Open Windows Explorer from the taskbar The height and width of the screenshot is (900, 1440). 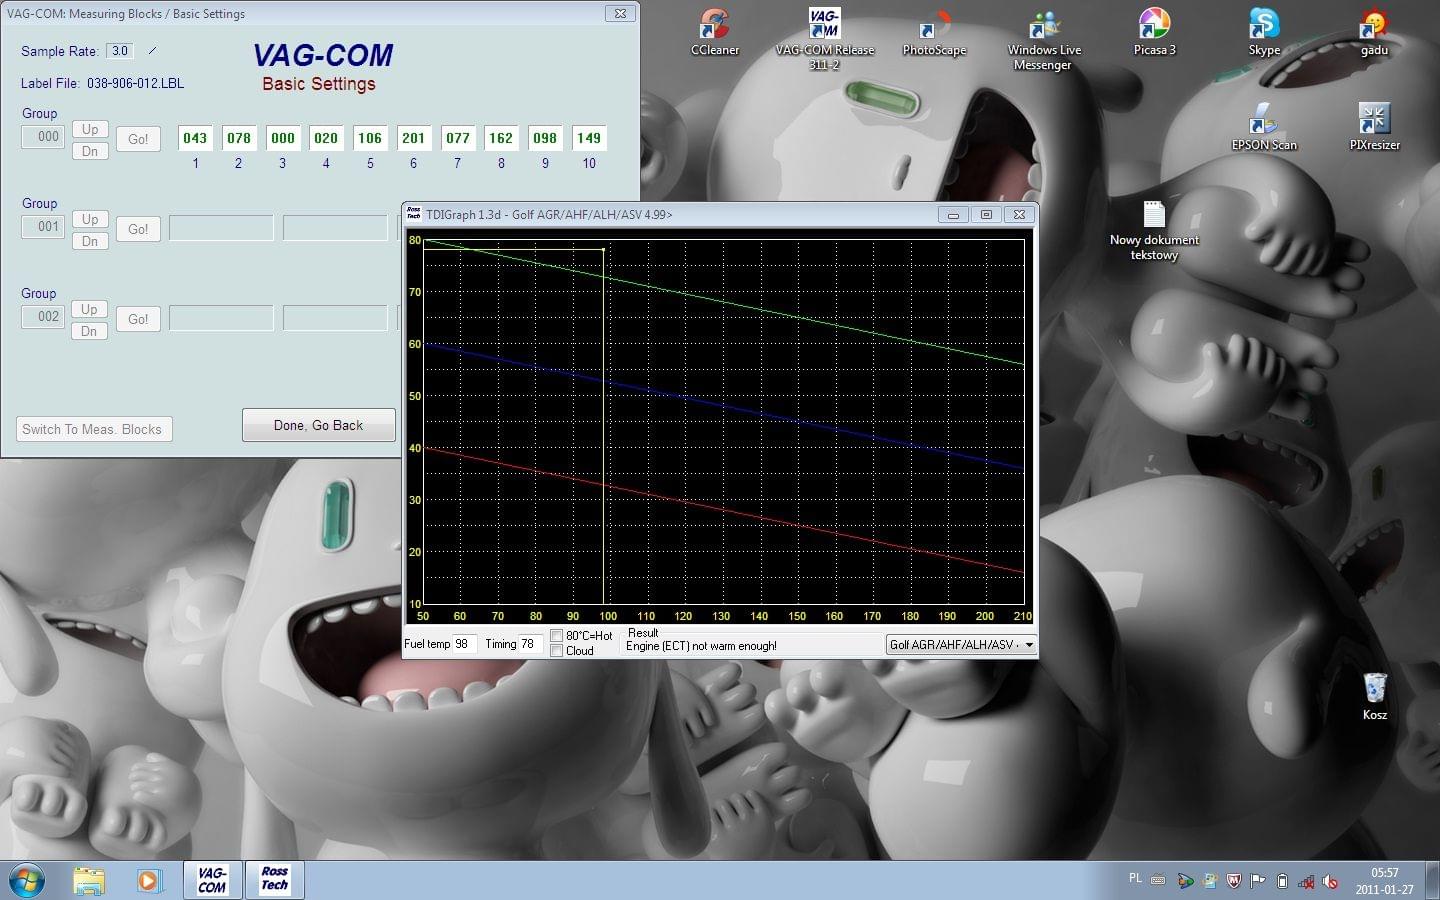pyautogui.click(x=89, y=880)
